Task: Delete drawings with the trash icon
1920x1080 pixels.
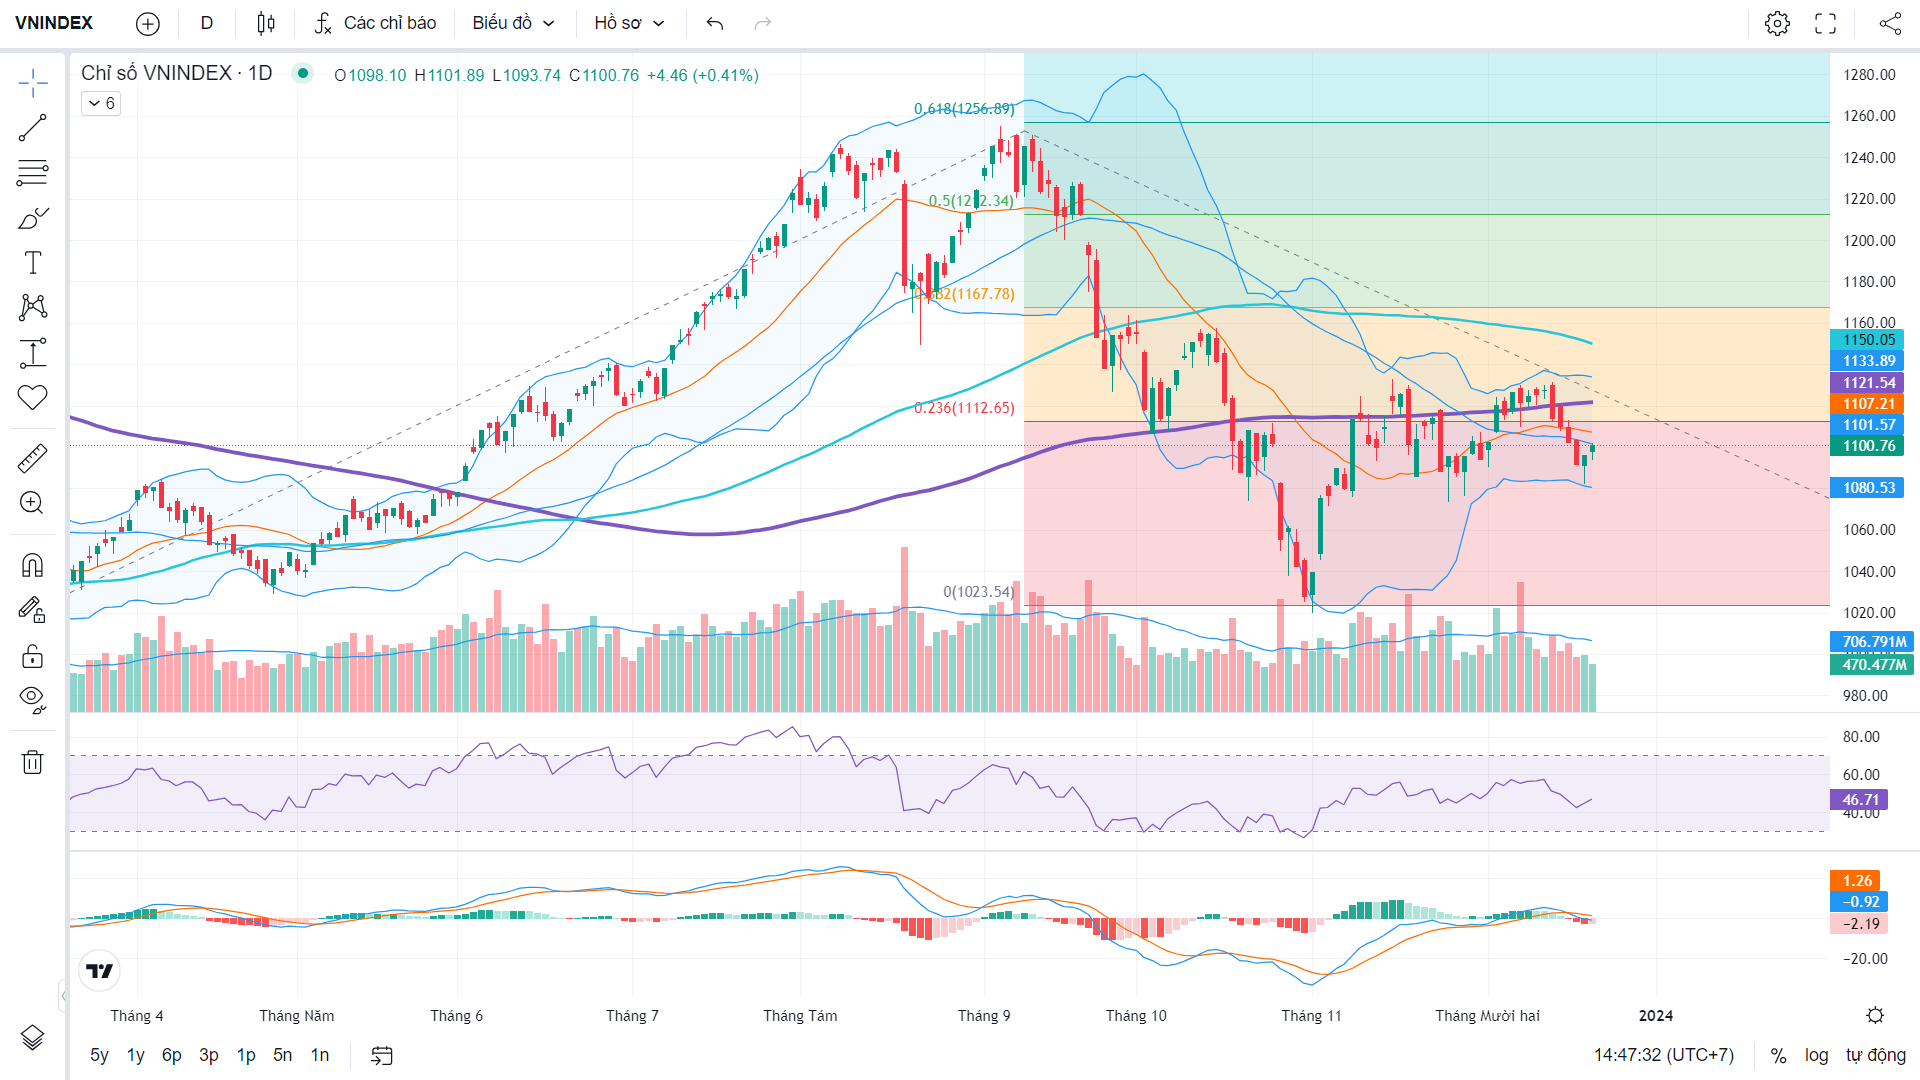Action: (x=32, y=762)
